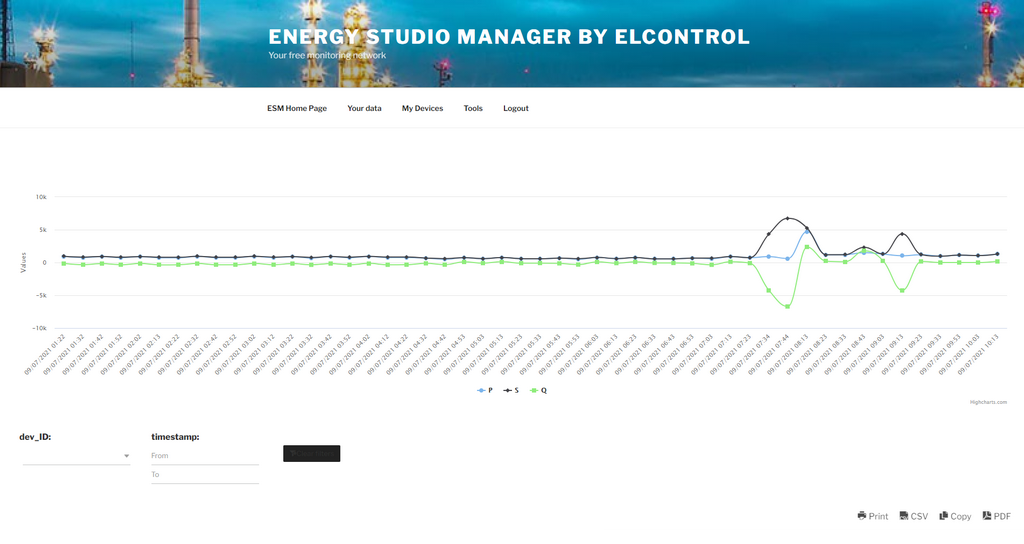
Task: Open My Devices menu item
Action: coord(422,108)
